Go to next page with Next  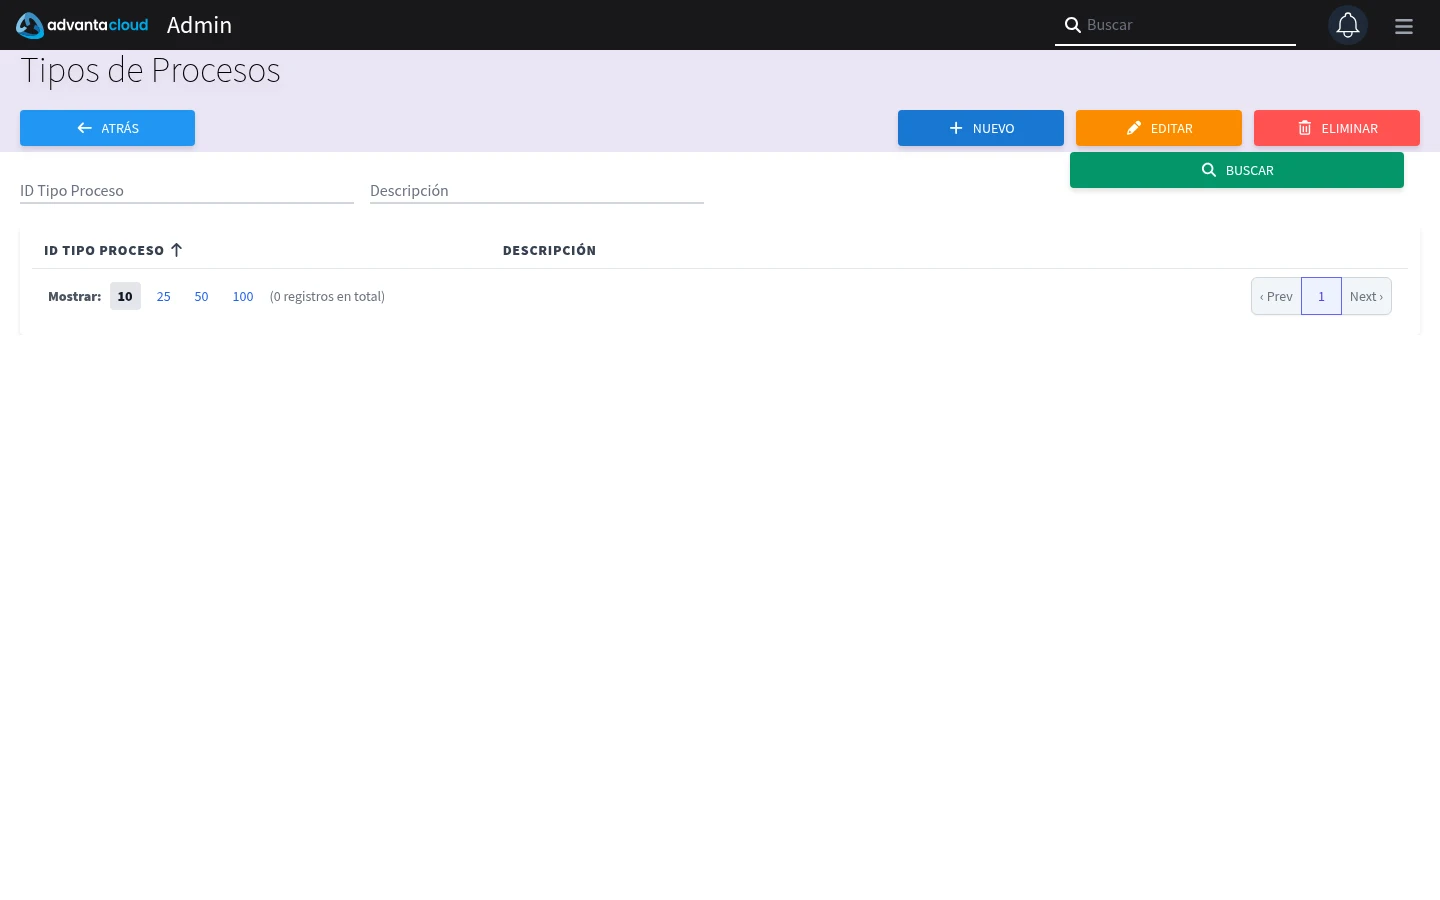point(1366,296)
